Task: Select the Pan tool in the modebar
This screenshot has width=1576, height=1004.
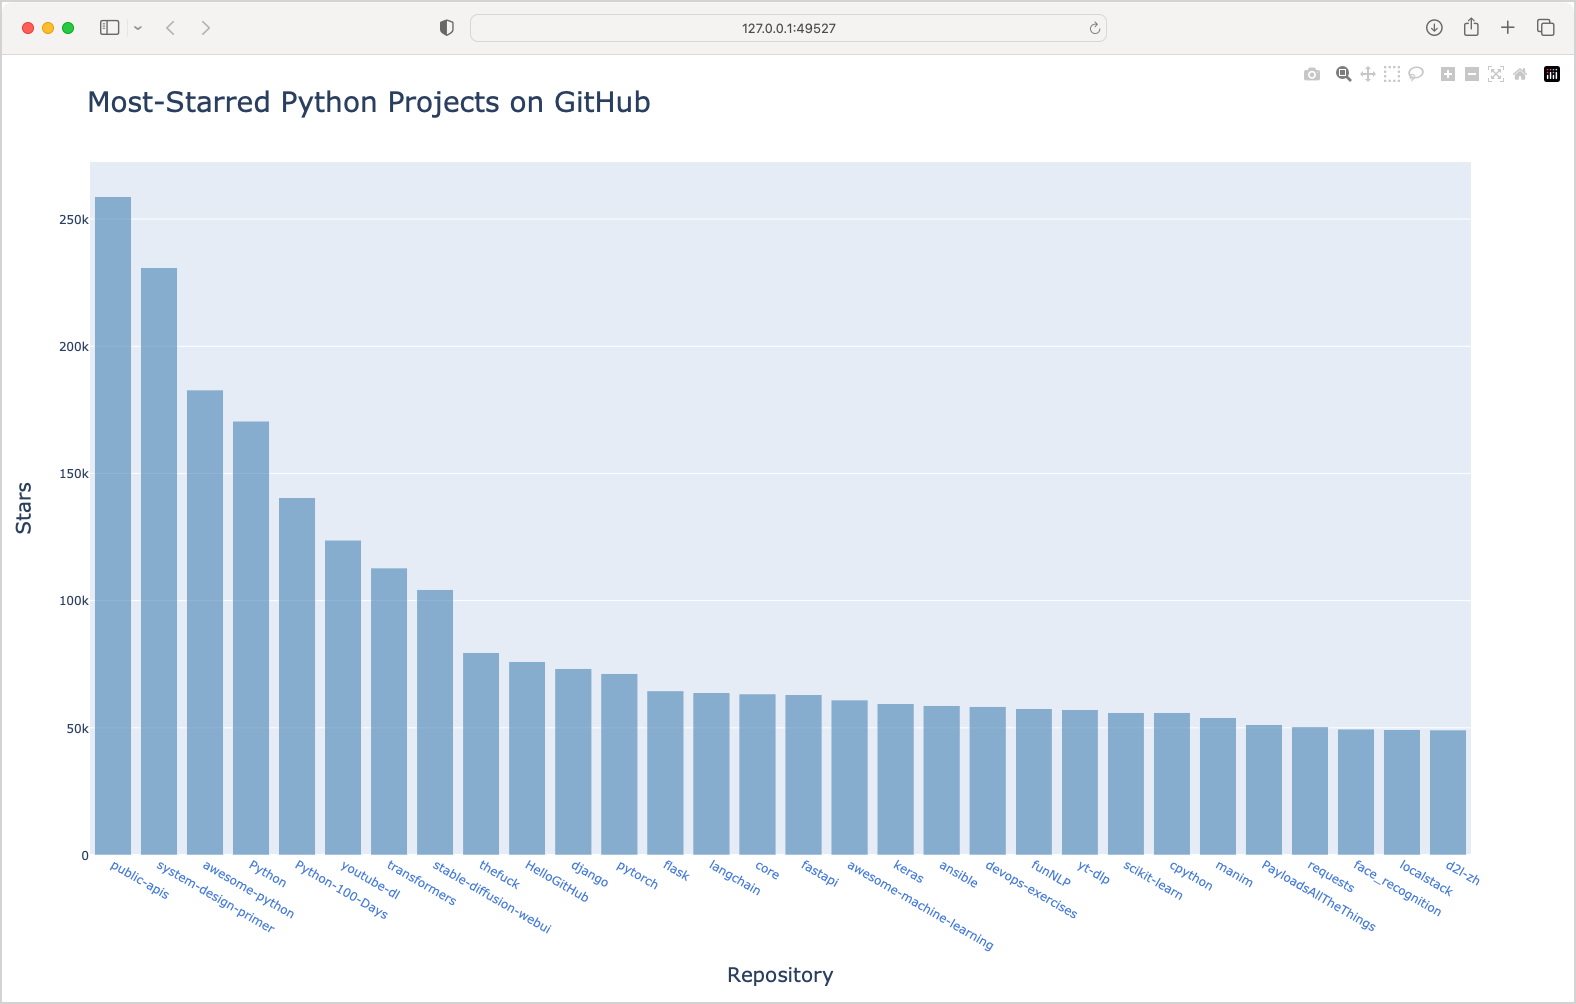Action: pyautogui.click(x=1368, y=74)
